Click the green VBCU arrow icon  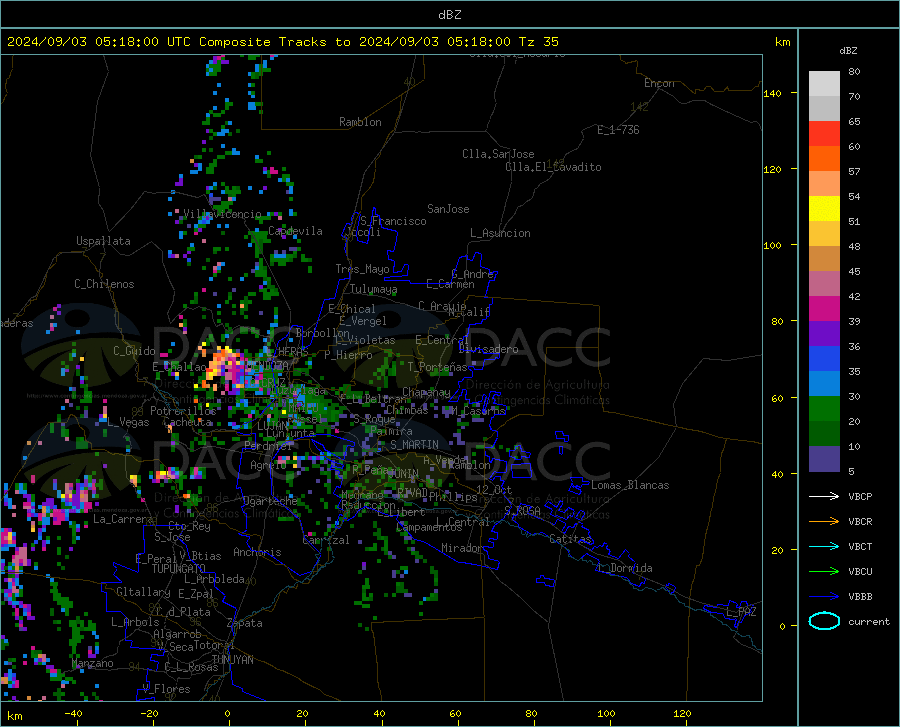click(x=824, y=571)
